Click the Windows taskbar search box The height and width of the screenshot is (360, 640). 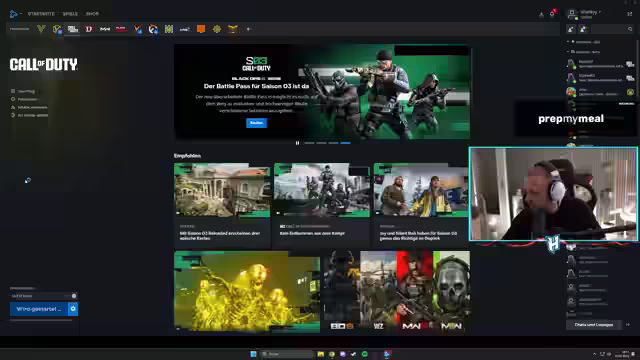[x=287, y=354]
